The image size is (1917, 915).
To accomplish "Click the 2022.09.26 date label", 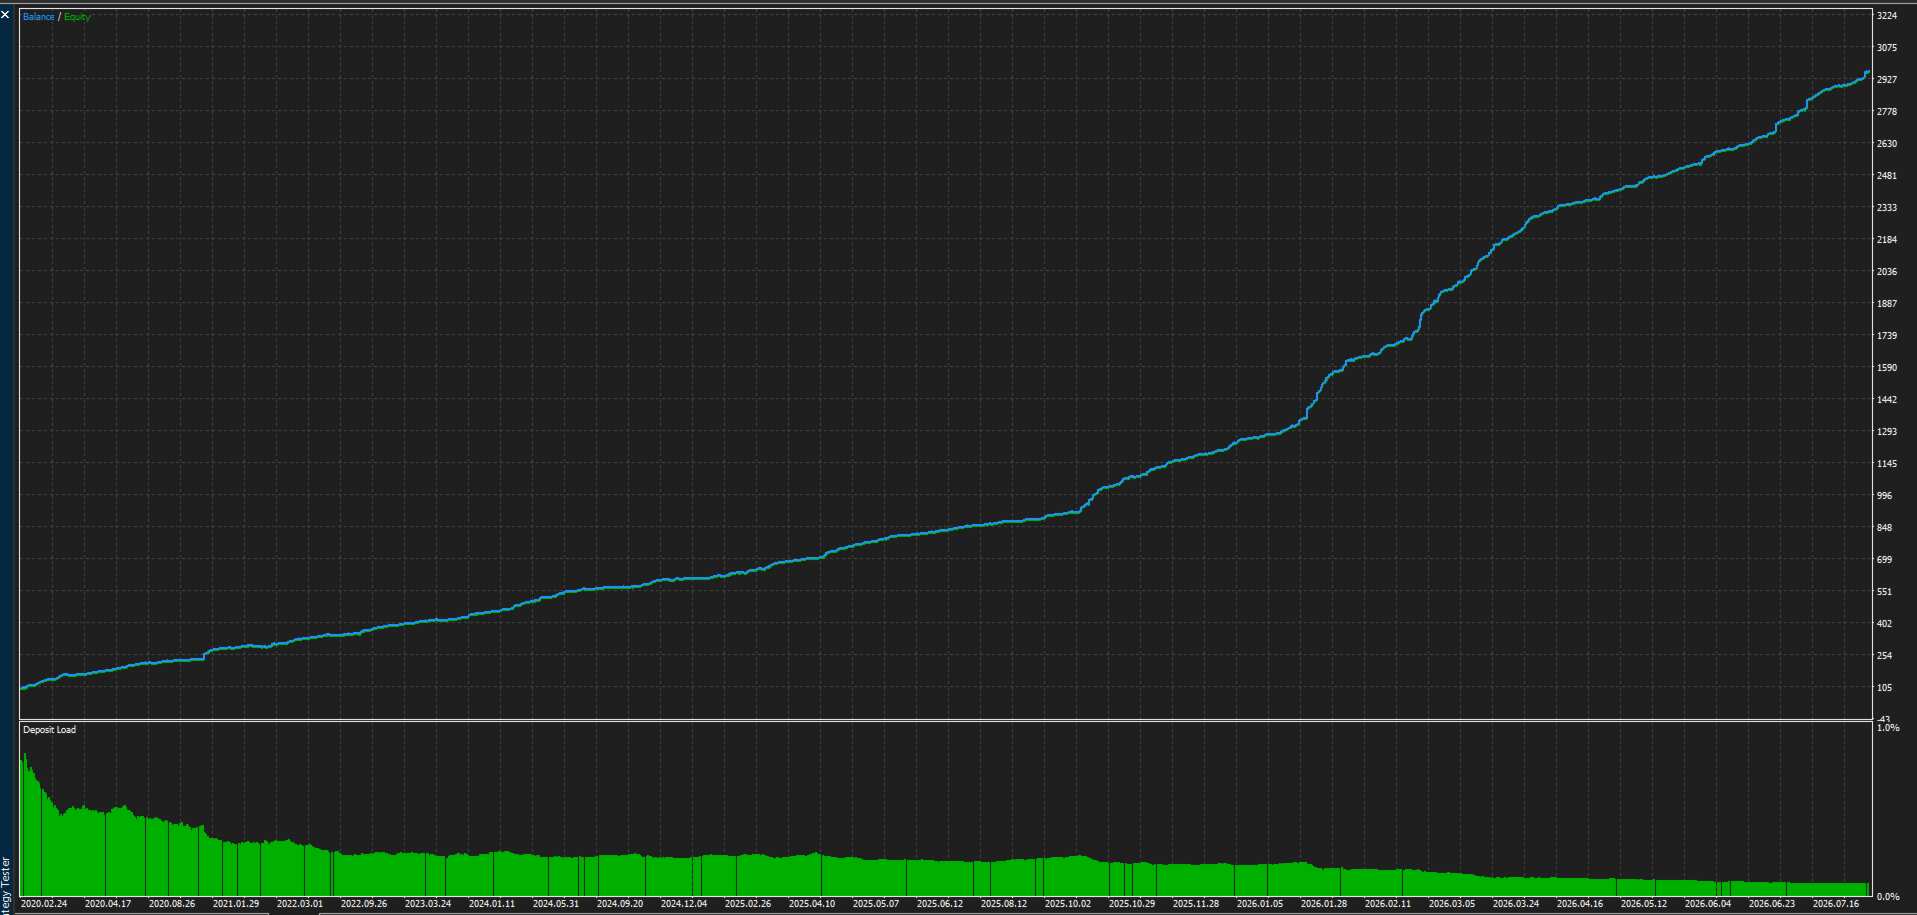I will click(x=364, y=904).
